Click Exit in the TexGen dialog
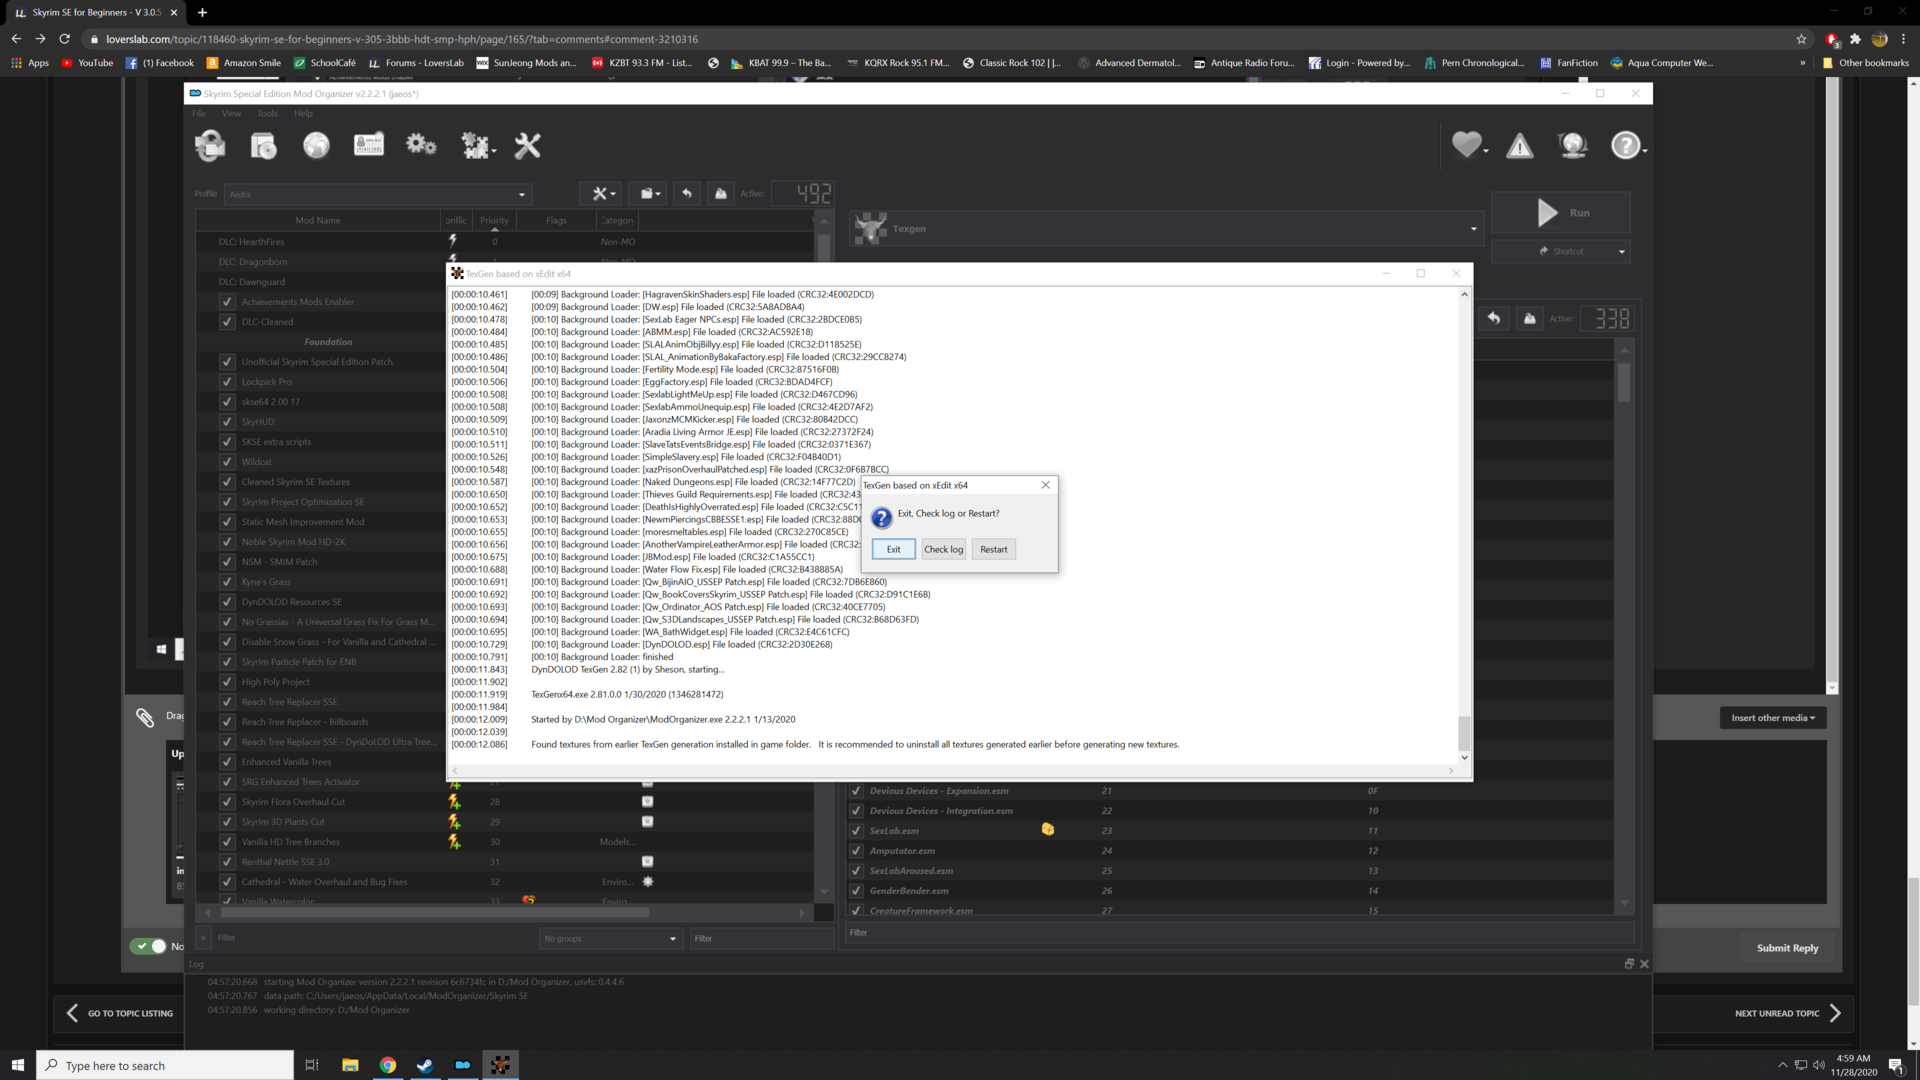1920x1080 pixels. coord(893,549)
